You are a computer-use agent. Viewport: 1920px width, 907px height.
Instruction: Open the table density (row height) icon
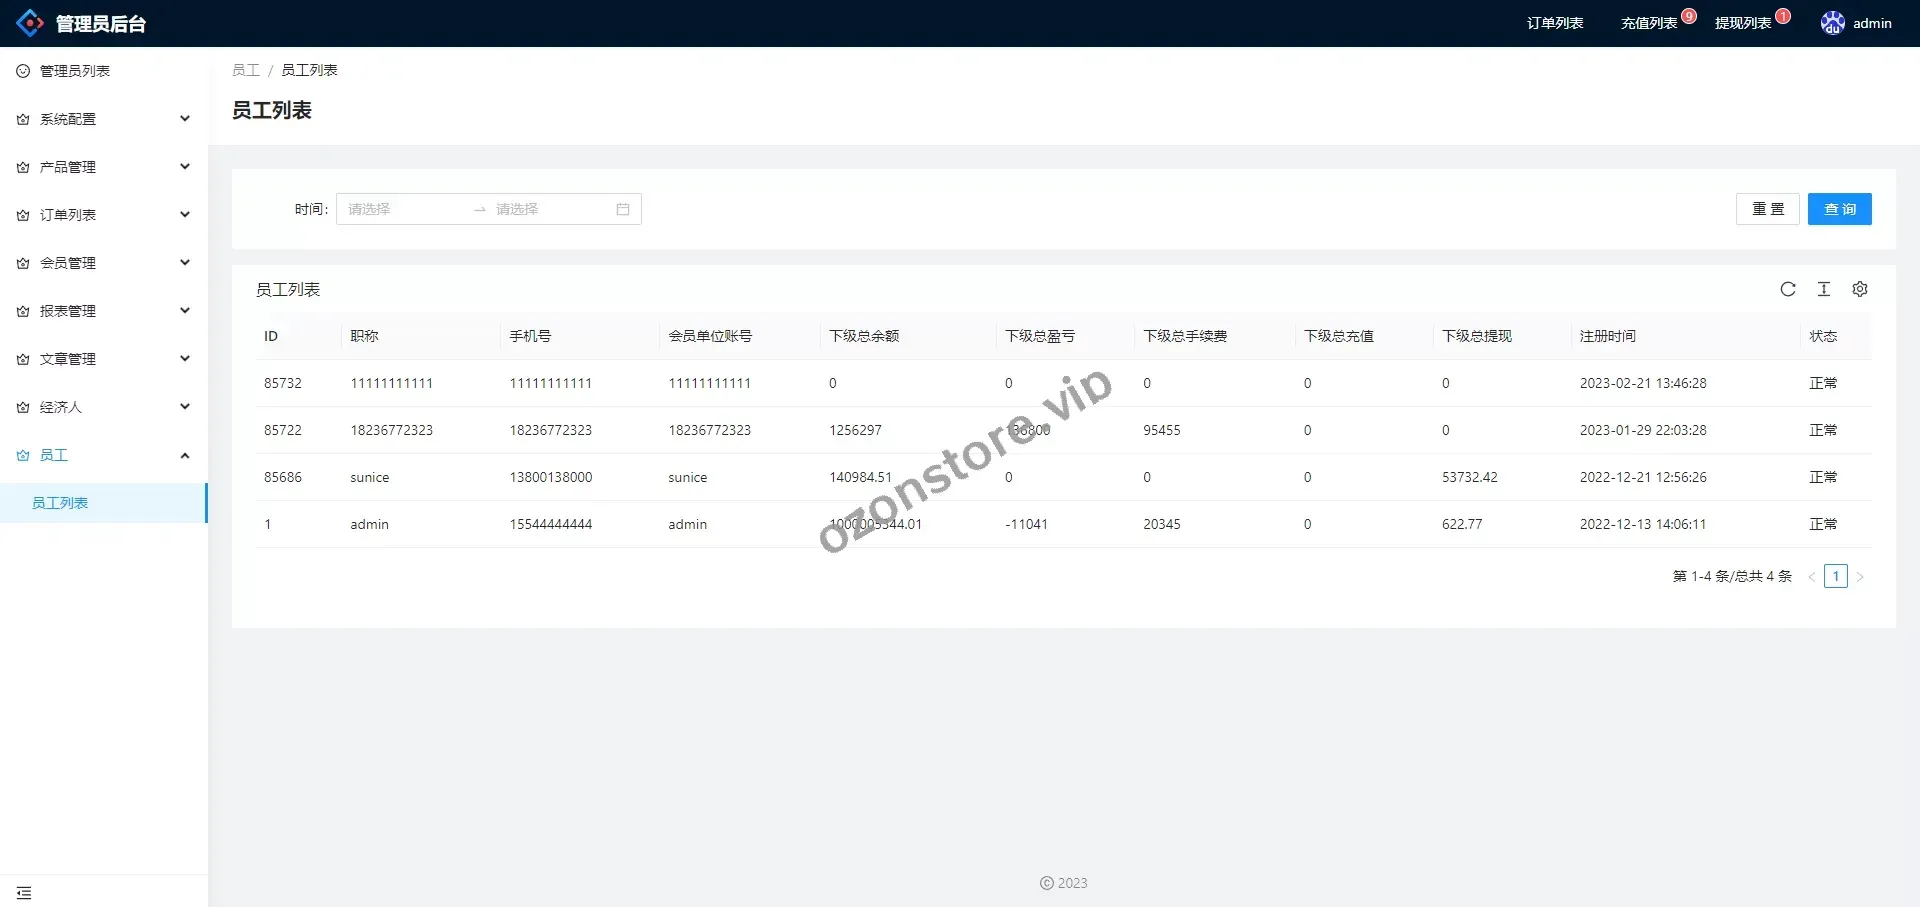tap(1824, 289)
